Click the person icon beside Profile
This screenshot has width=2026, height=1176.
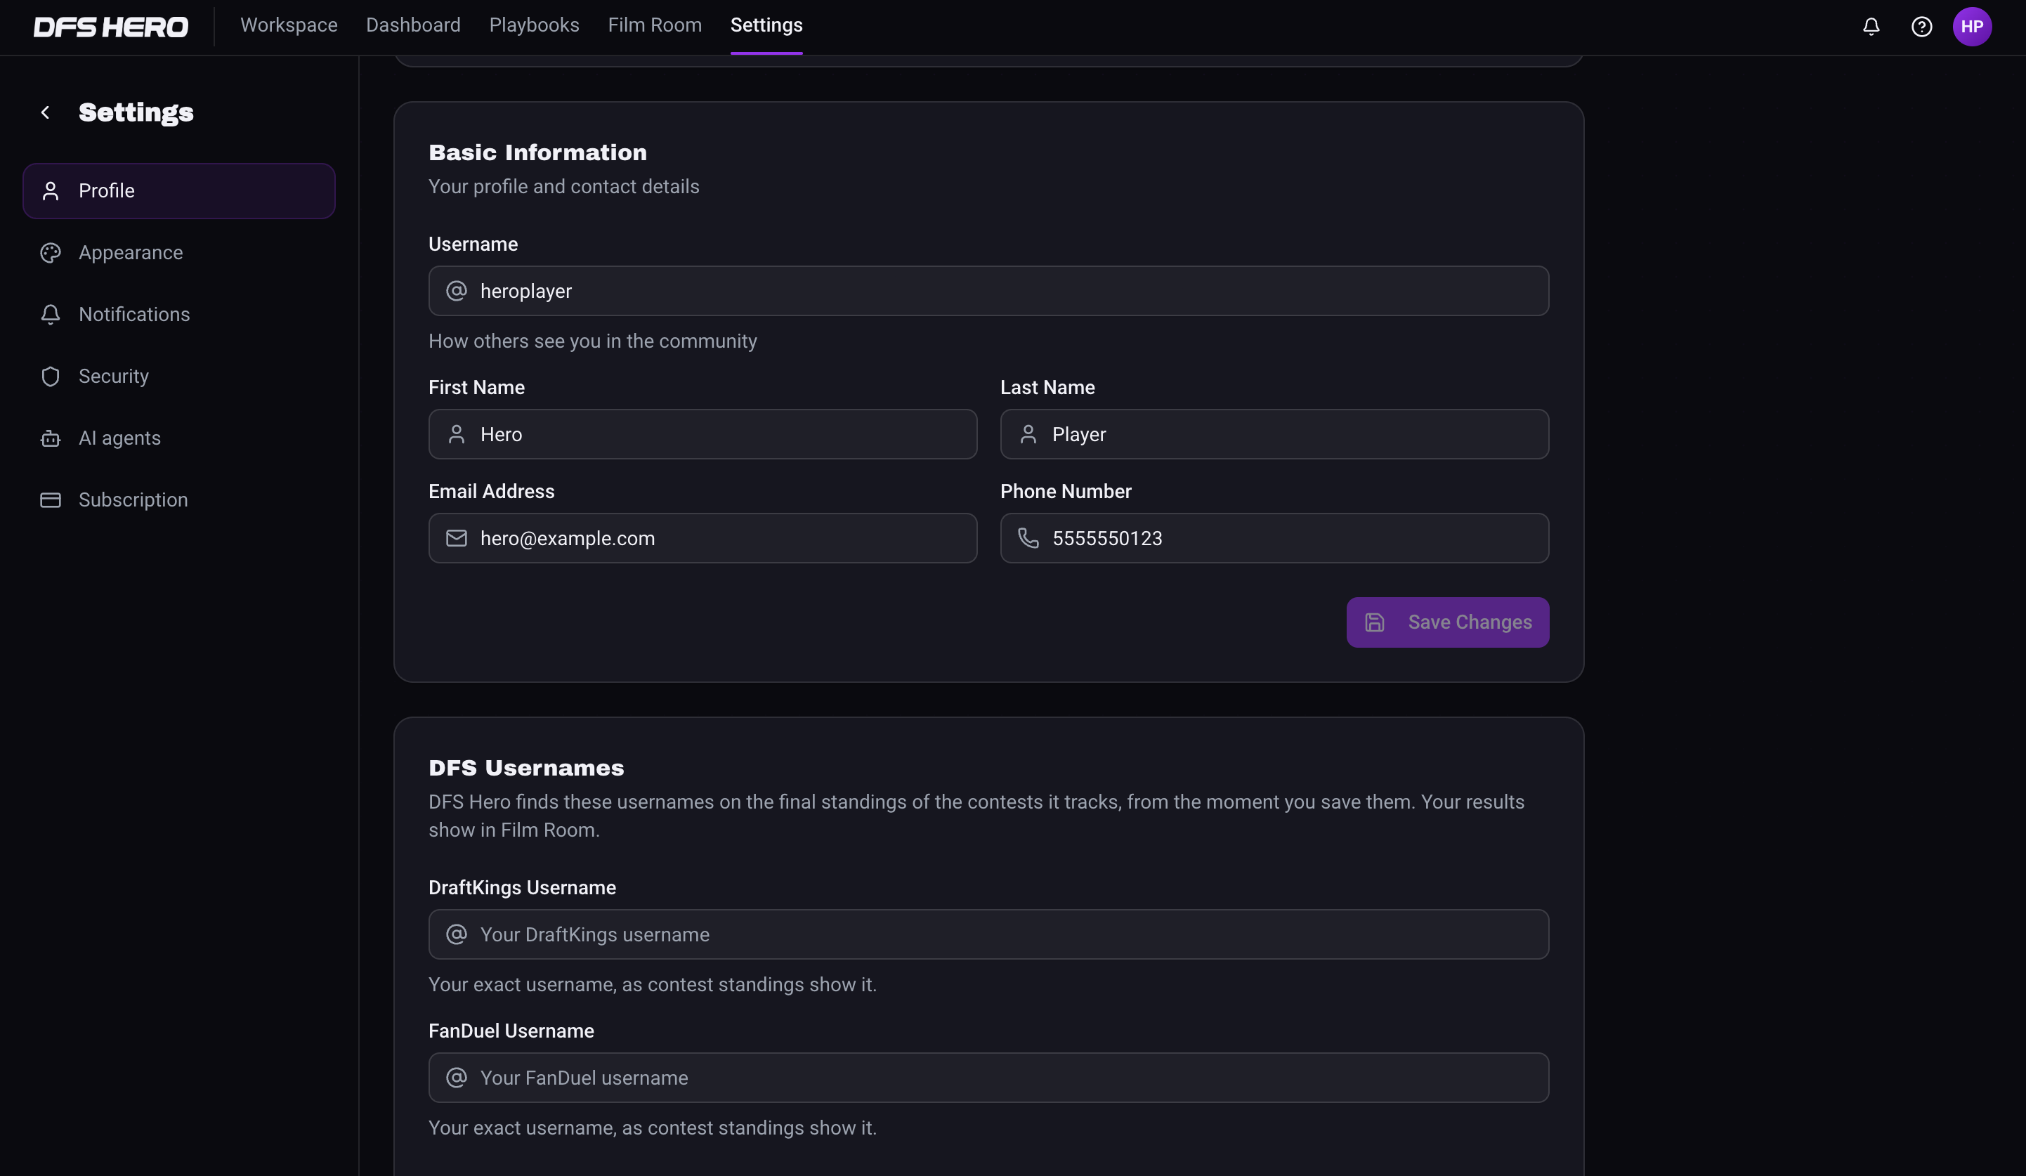pos(50,191)
